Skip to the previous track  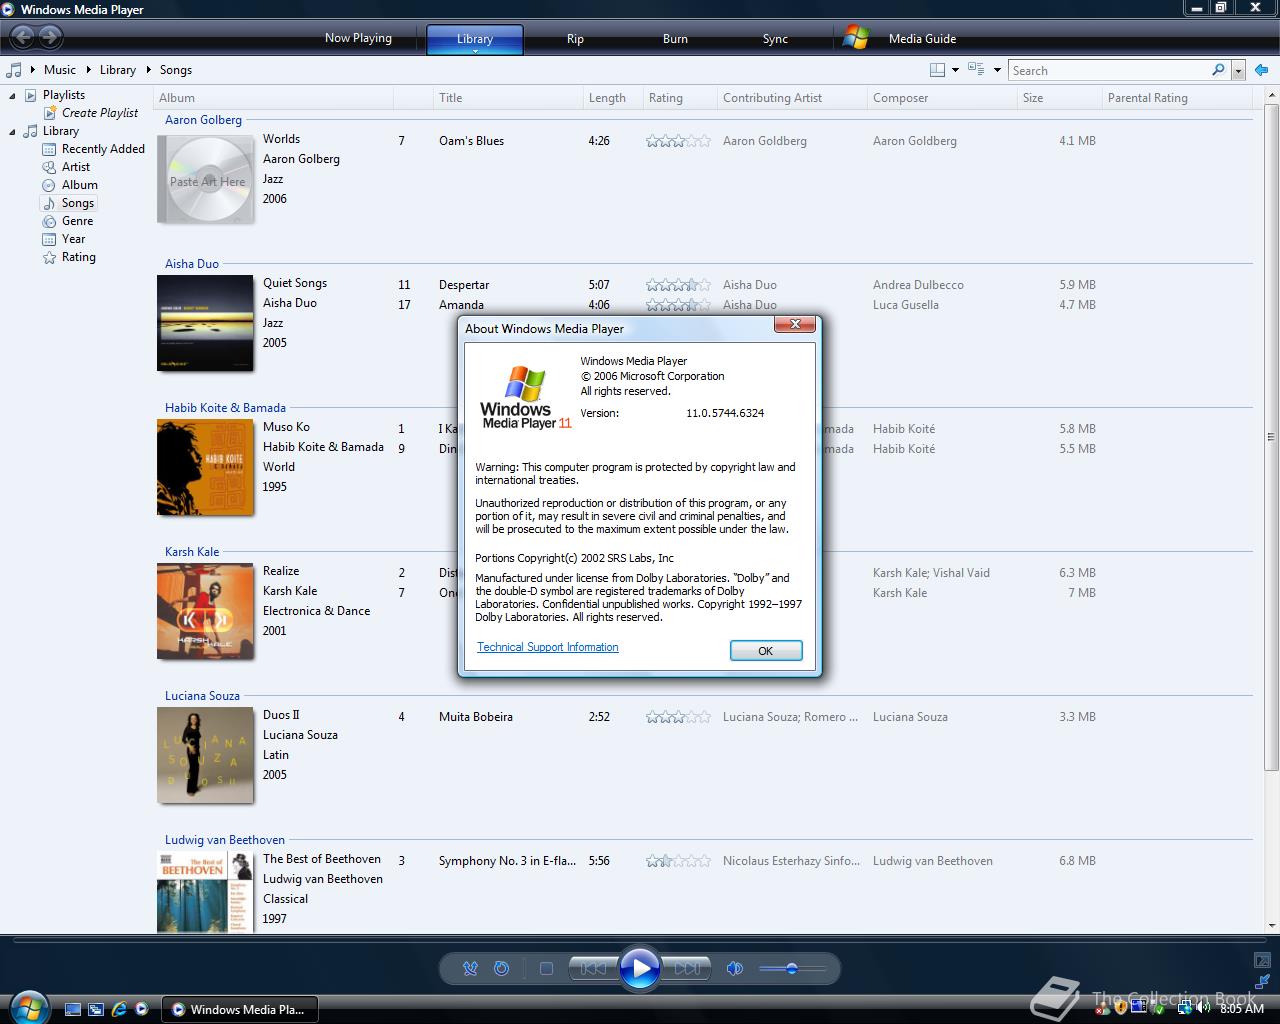point(593,968)
